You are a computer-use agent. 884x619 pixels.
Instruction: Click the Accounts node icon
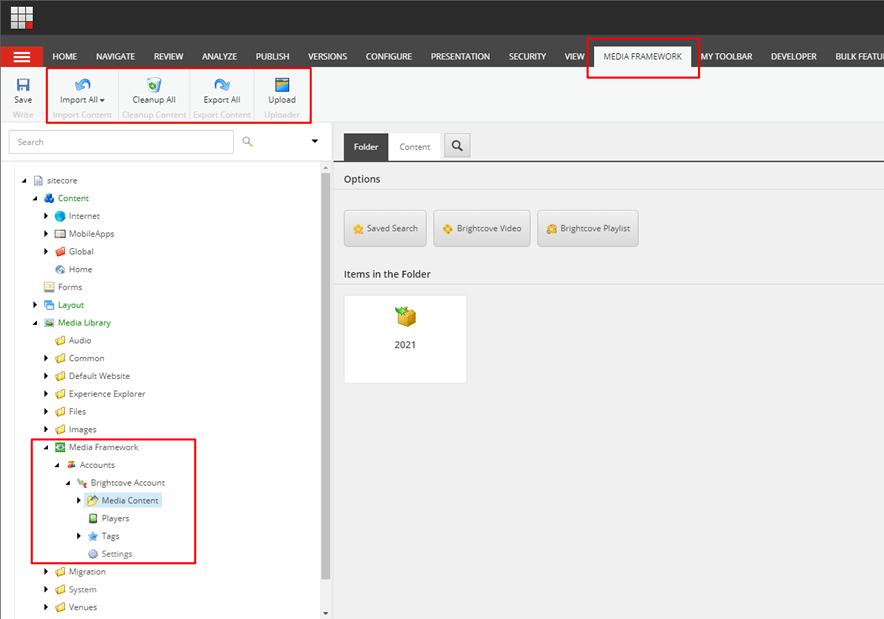pos(71,465)
